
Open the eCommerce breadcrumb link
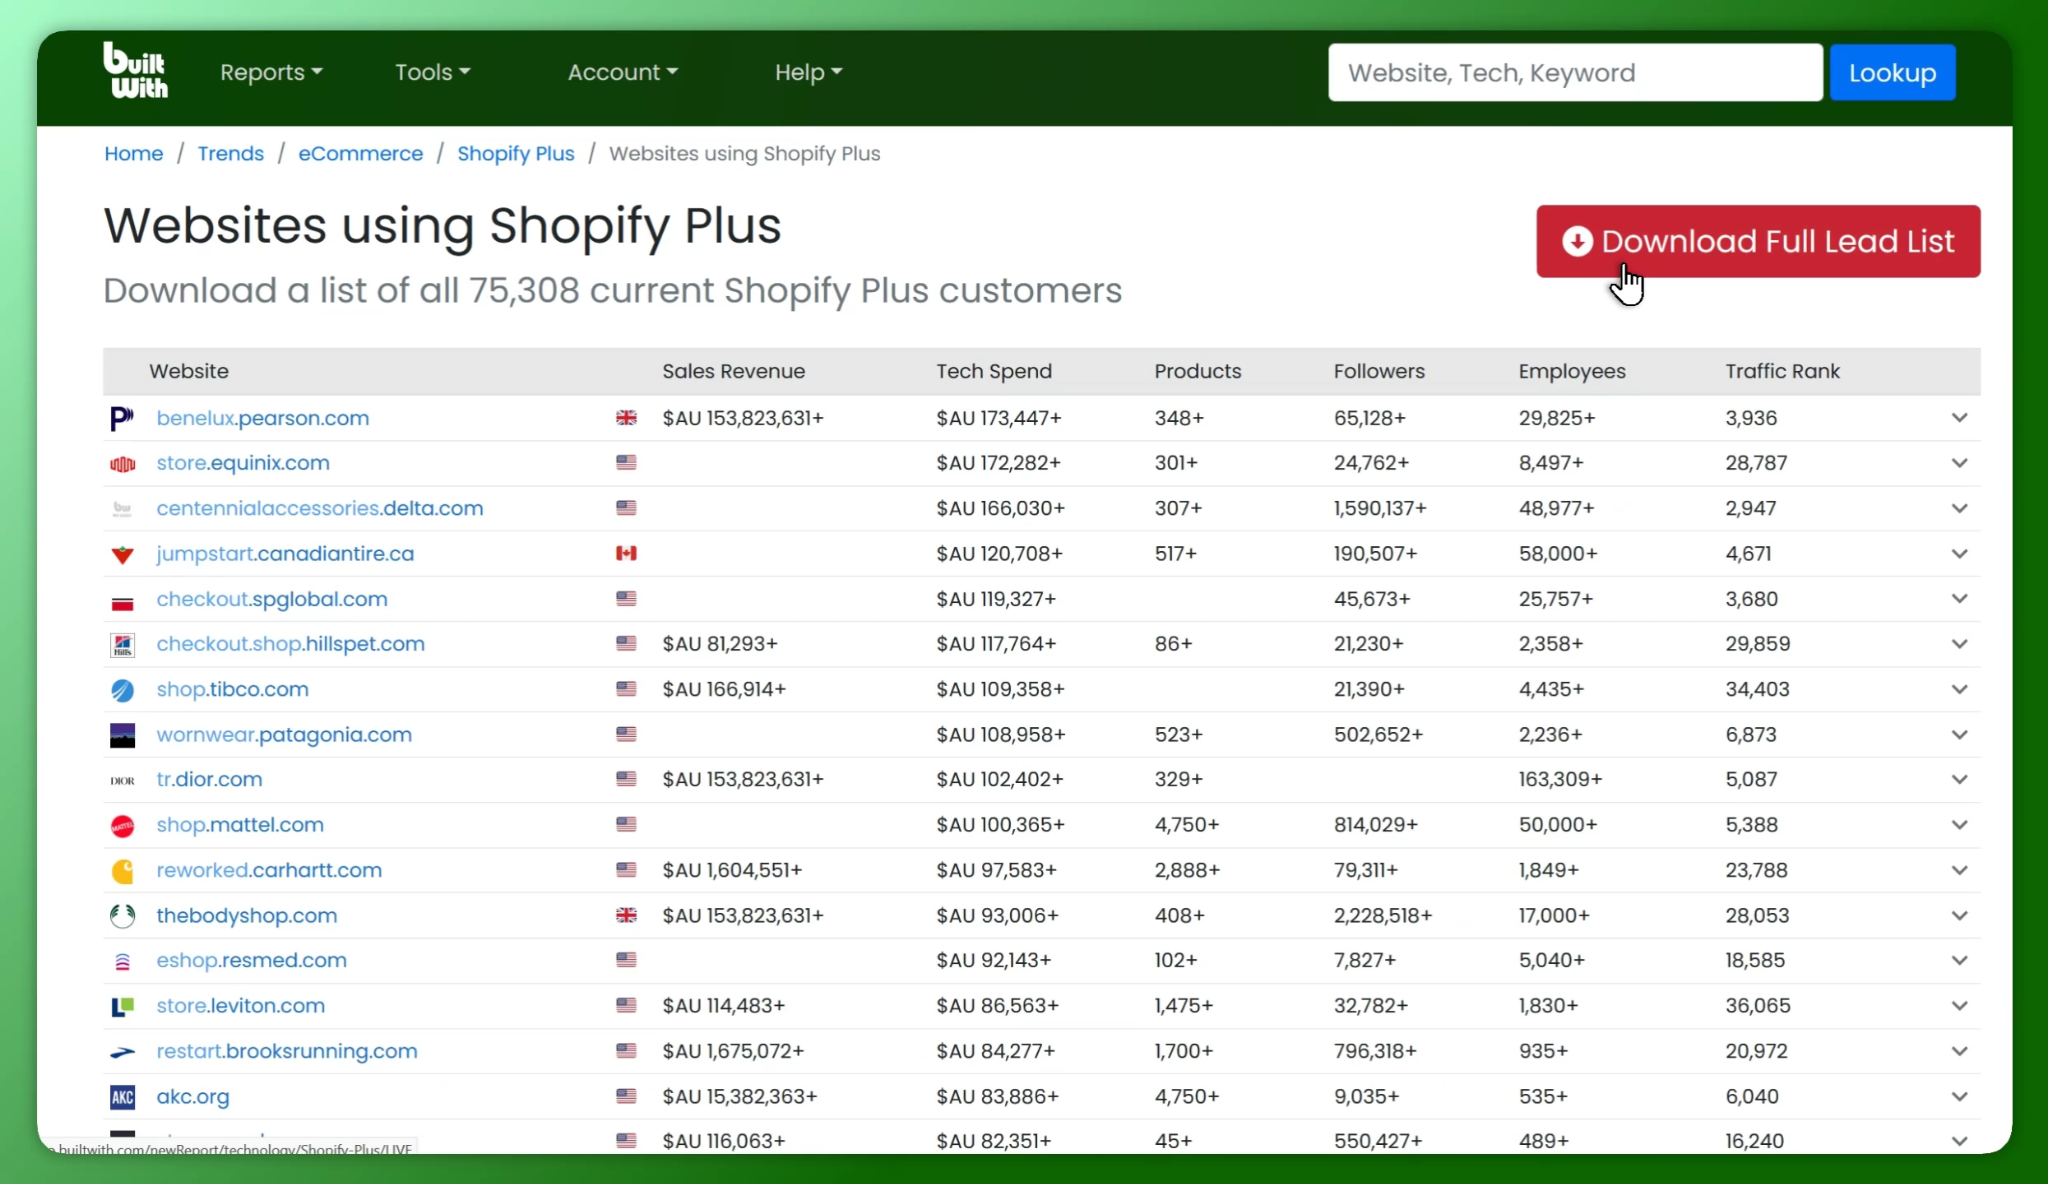click(x=361, y=153)
